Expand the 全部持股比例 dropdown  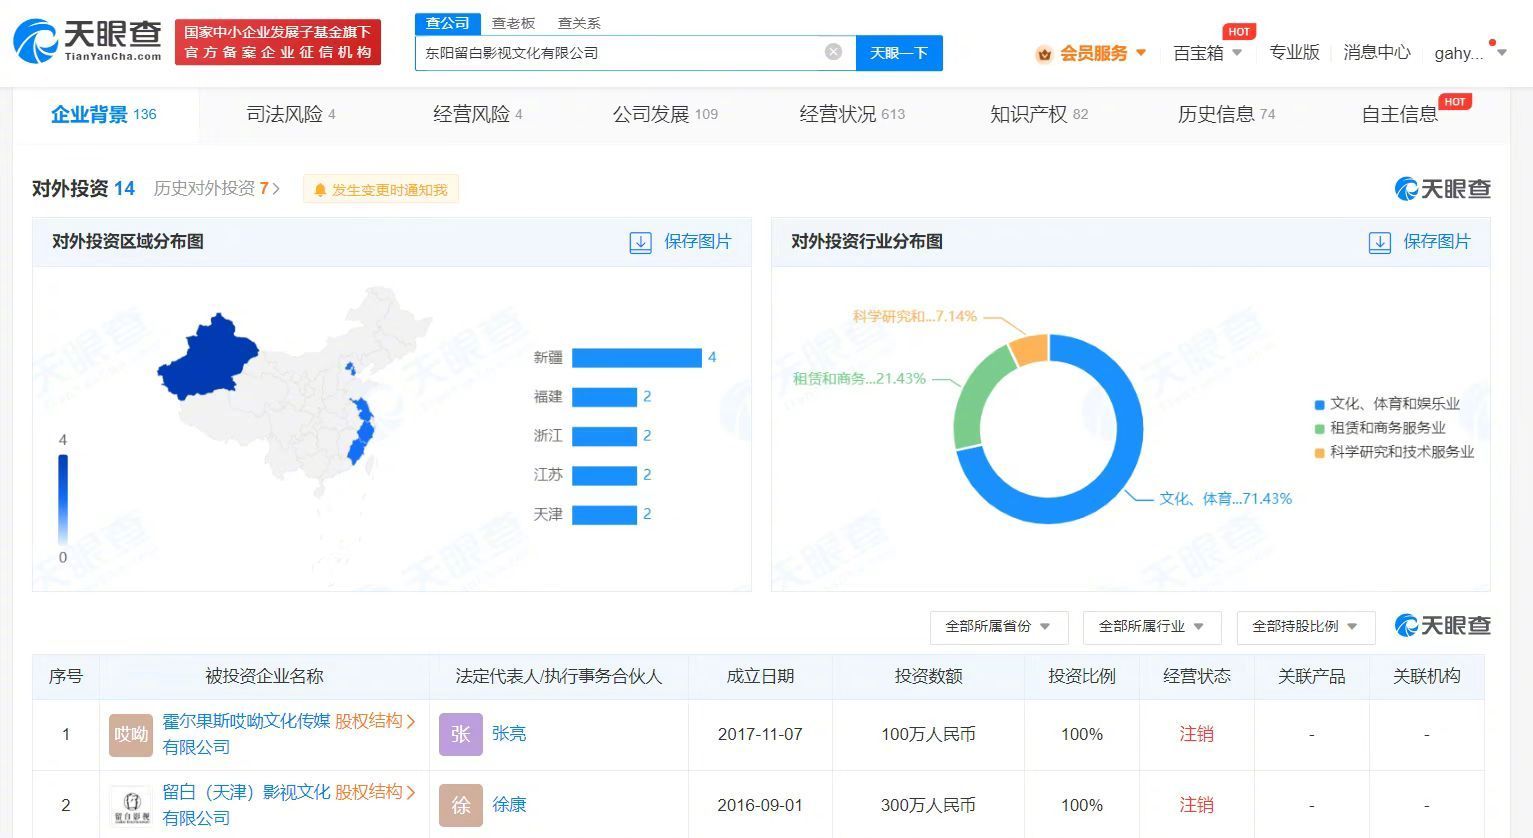(1305, 627)
